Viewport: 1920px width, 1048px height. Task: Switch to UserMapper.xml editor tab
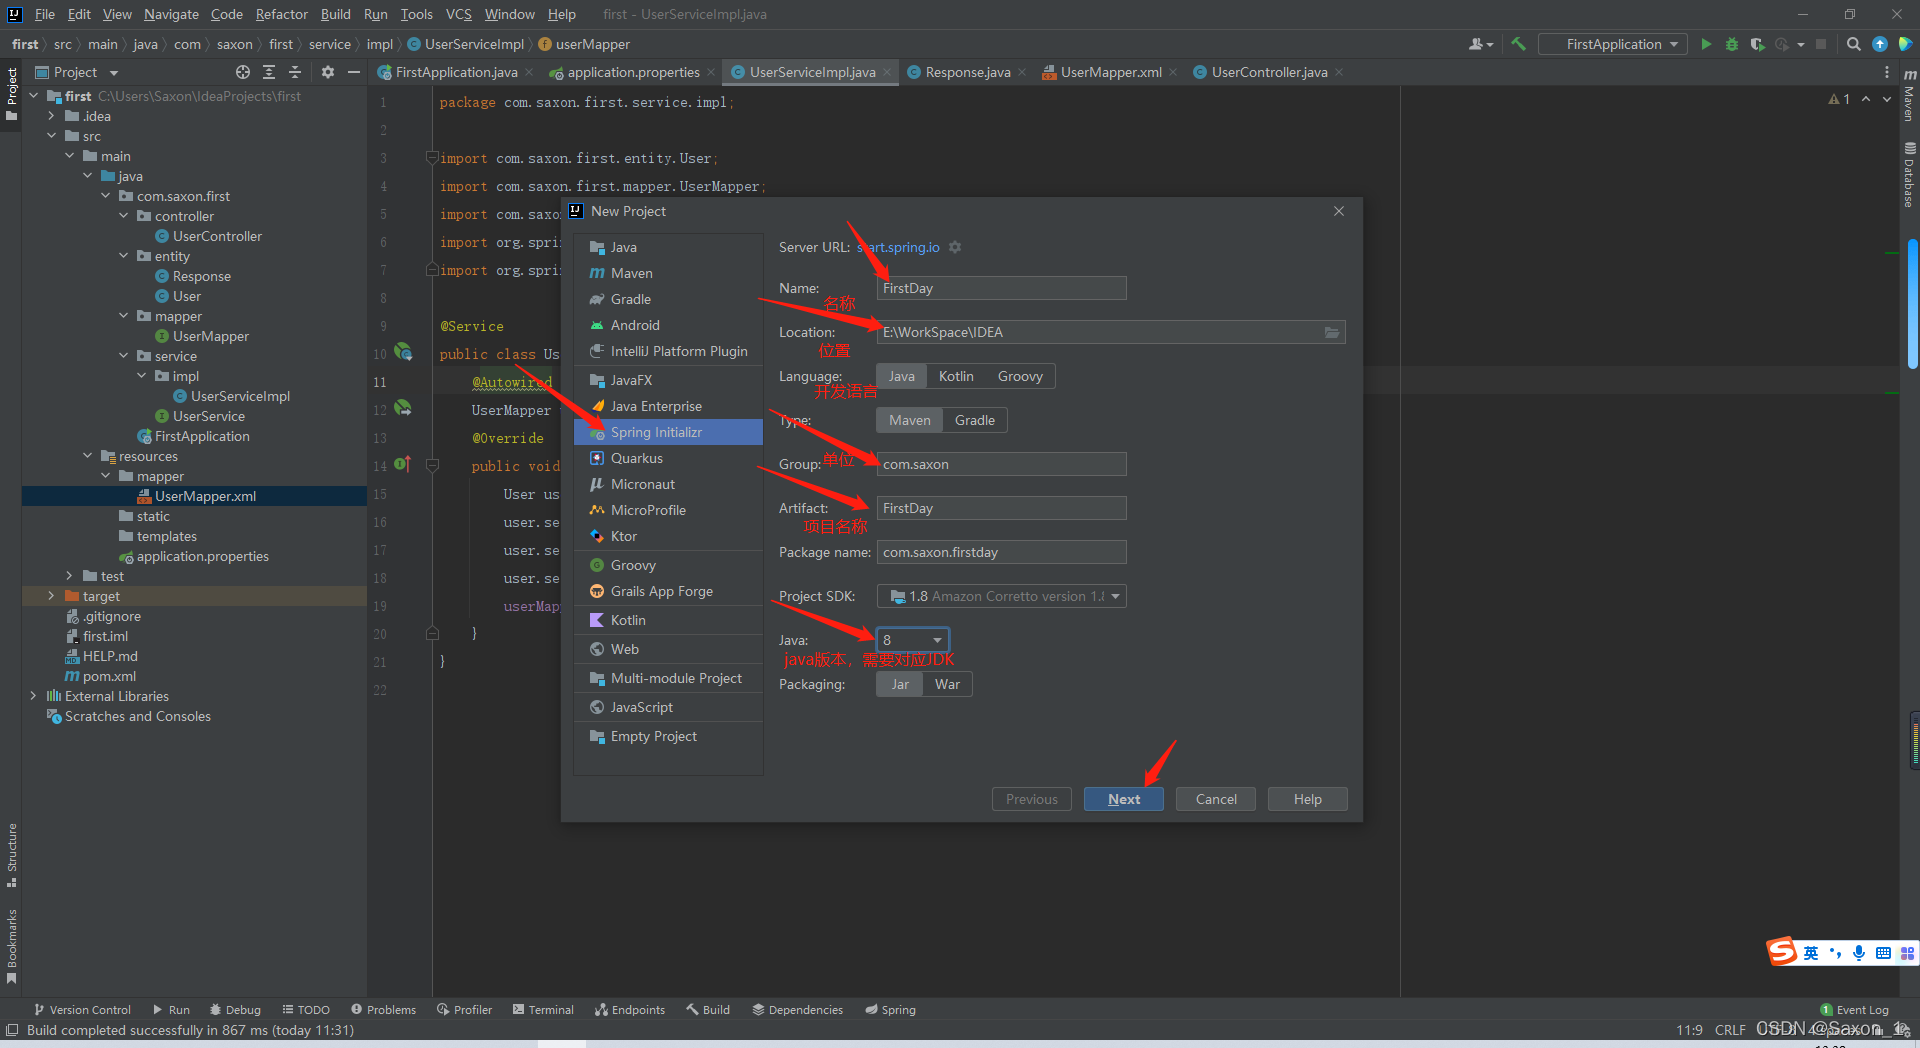[1110, 72]
